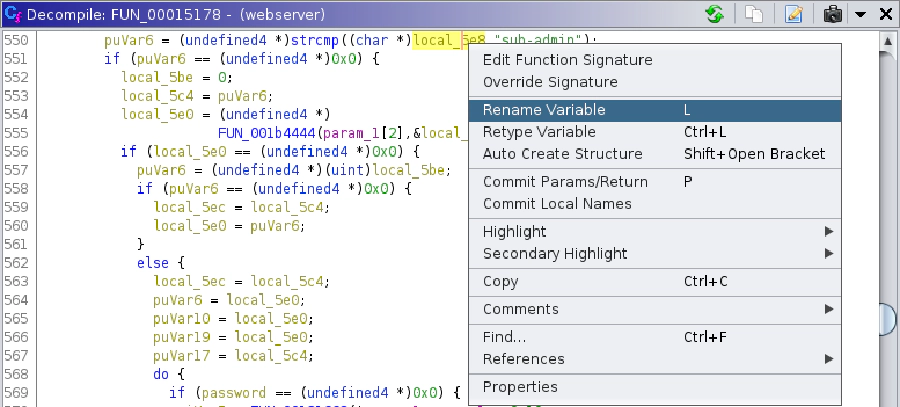Click line number 556
The image size is (900, 407).
pyautogui.click(x=16, y=152)
